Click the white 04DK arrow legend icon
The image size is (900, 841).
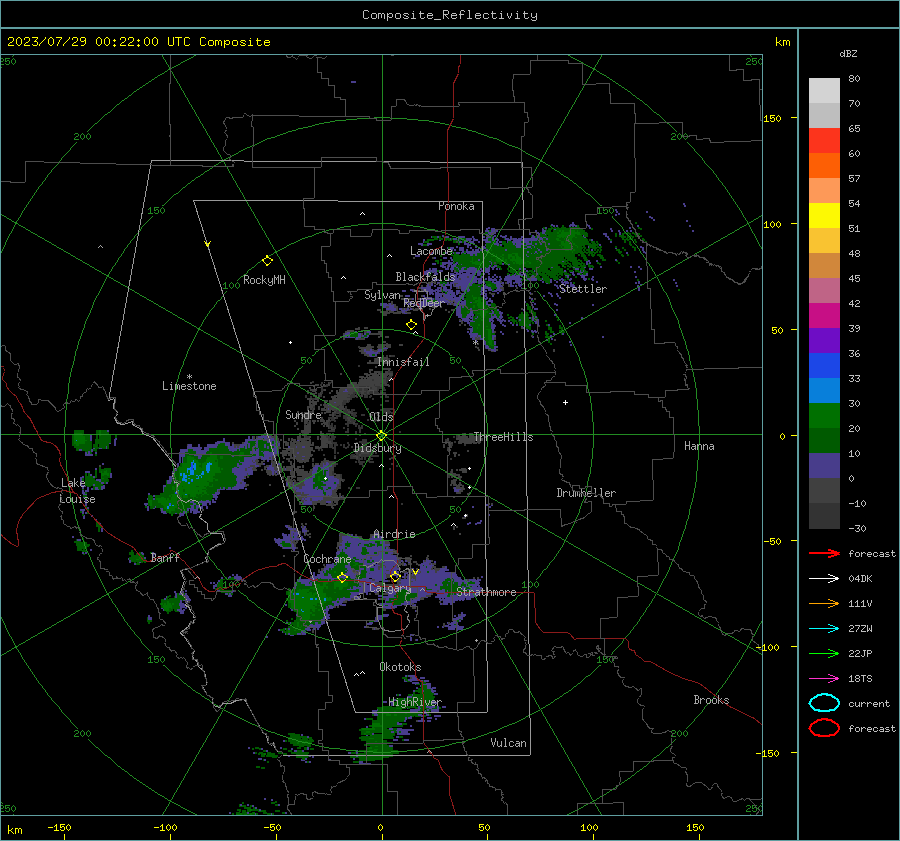click(x=824, y=579)
